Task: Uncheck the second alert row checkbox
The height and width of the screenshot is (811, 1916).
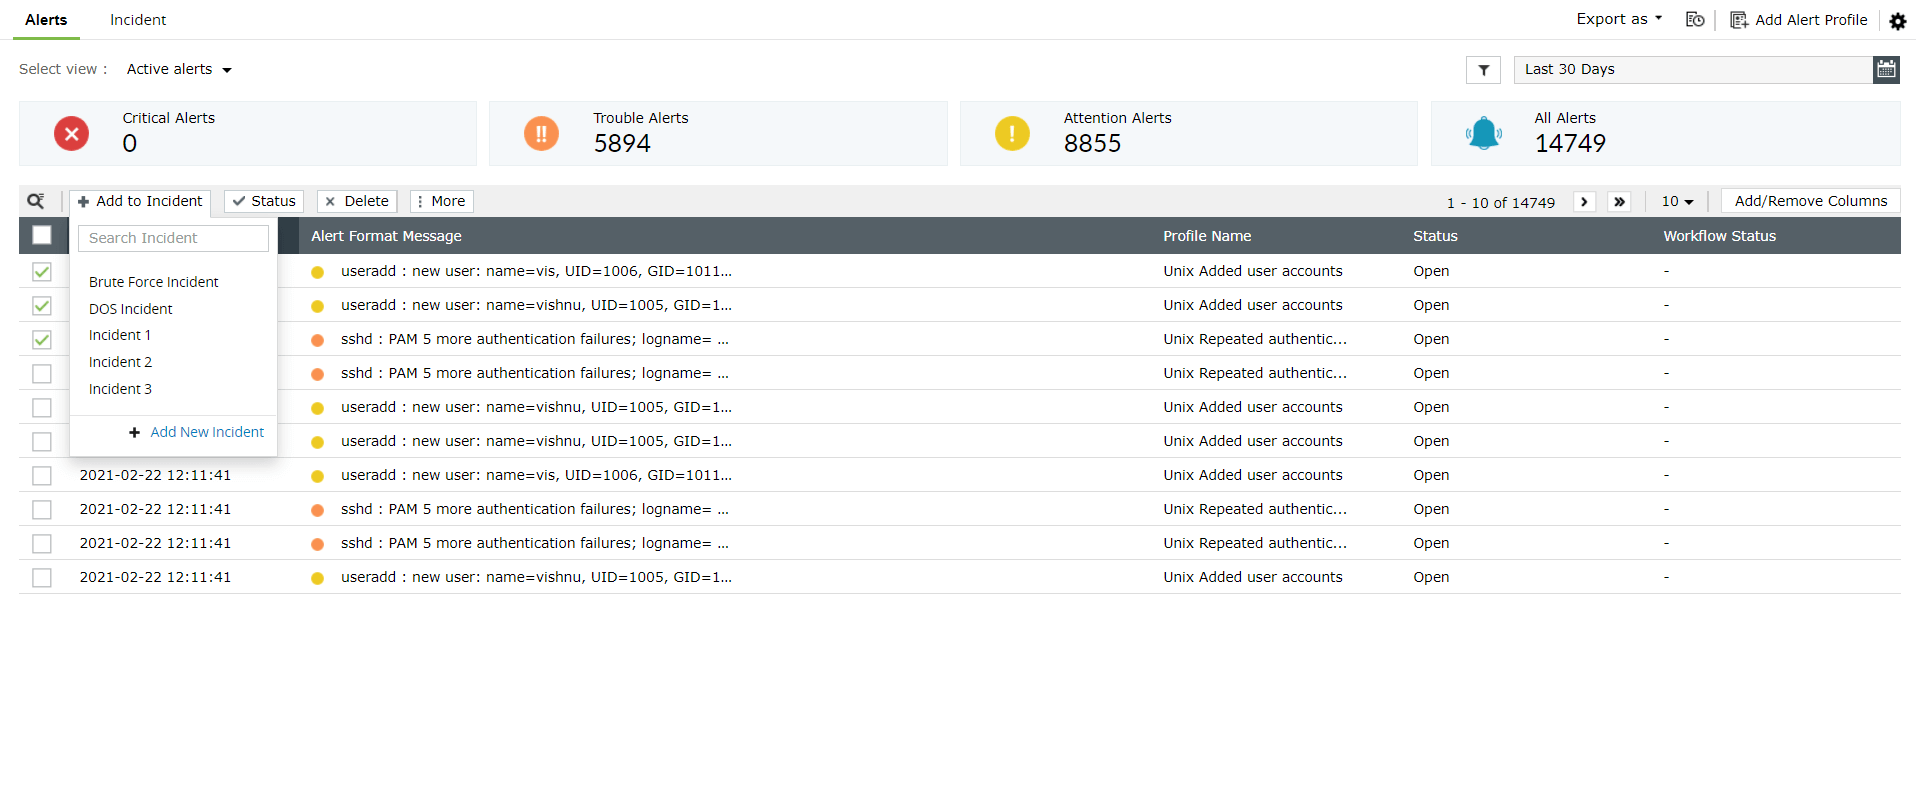Action: [x=42, y=306]
